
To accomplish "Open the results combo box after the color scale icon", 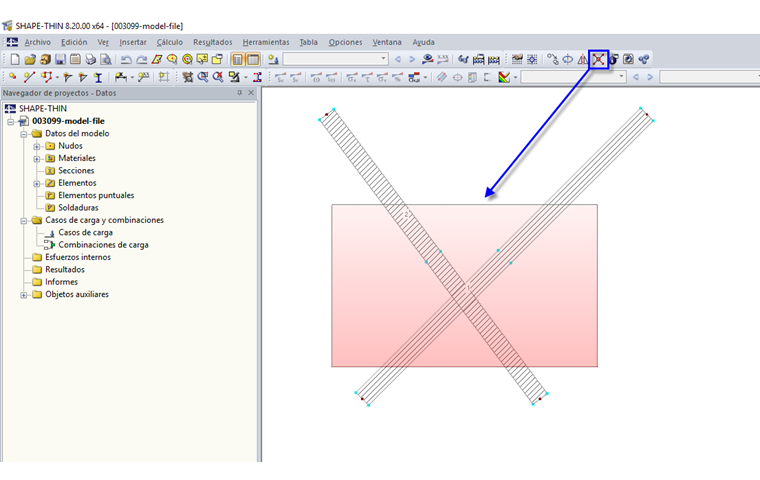I will 573,77.
